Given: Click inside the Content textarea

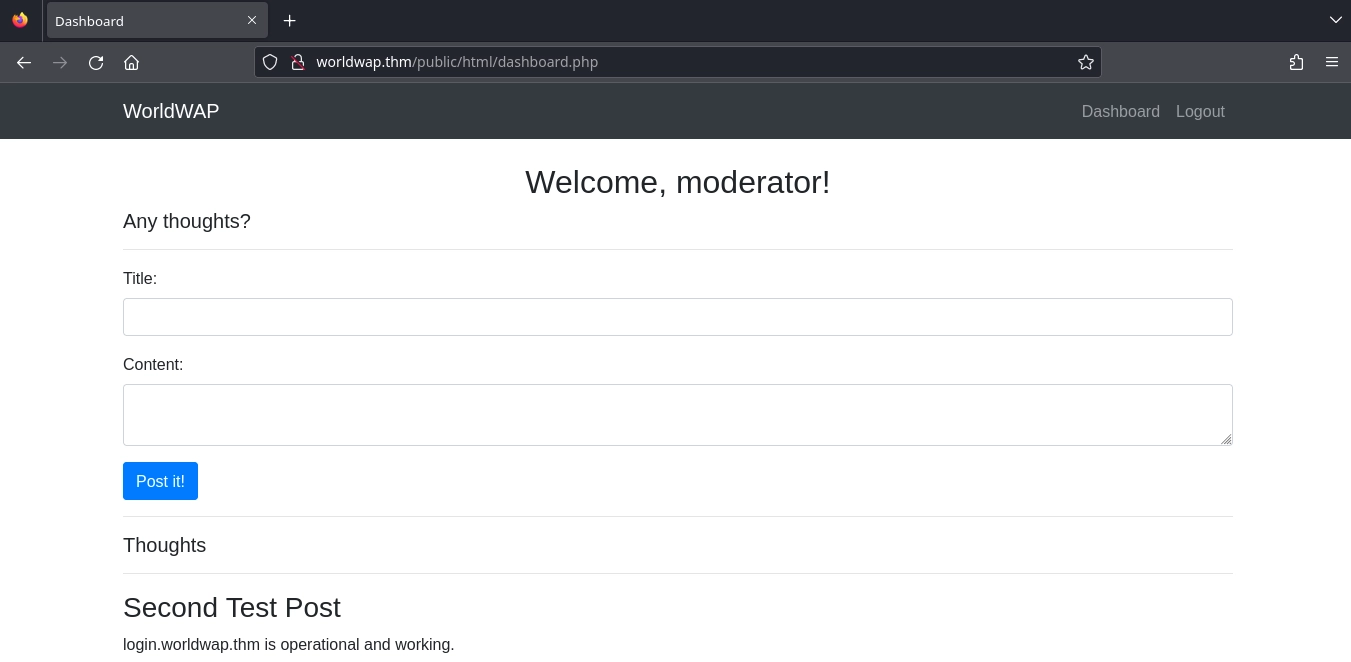Looking at the screenshot, I should point(677,415).
